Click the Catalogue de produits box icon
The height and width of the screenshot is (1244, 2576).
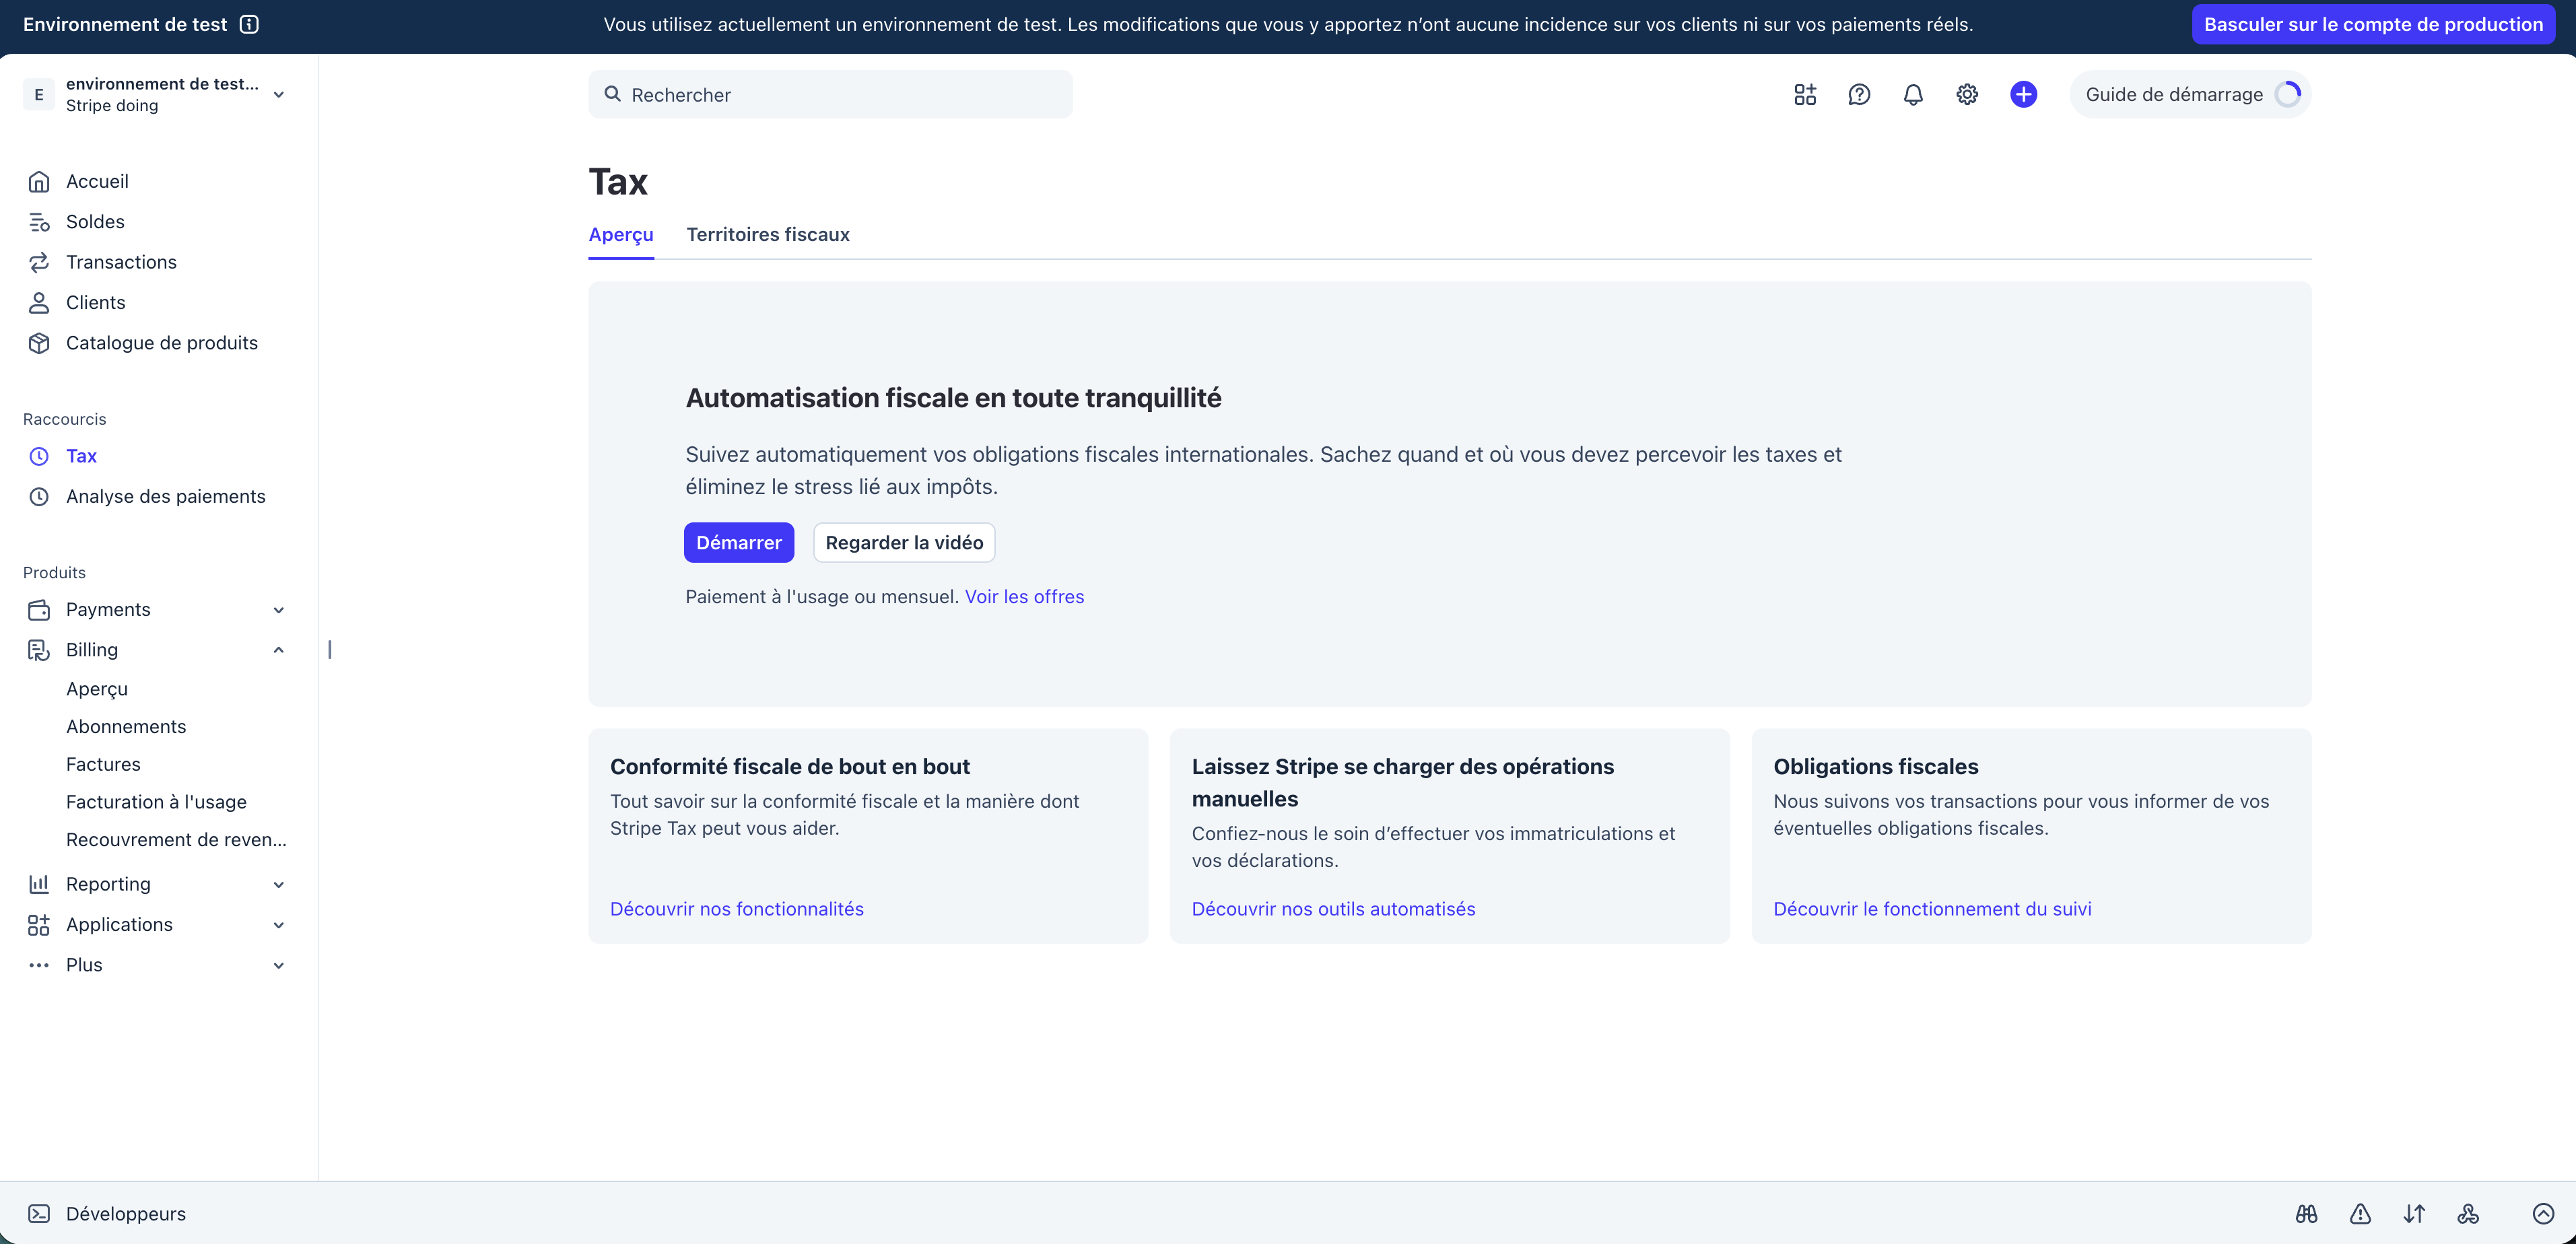point(39,343)
